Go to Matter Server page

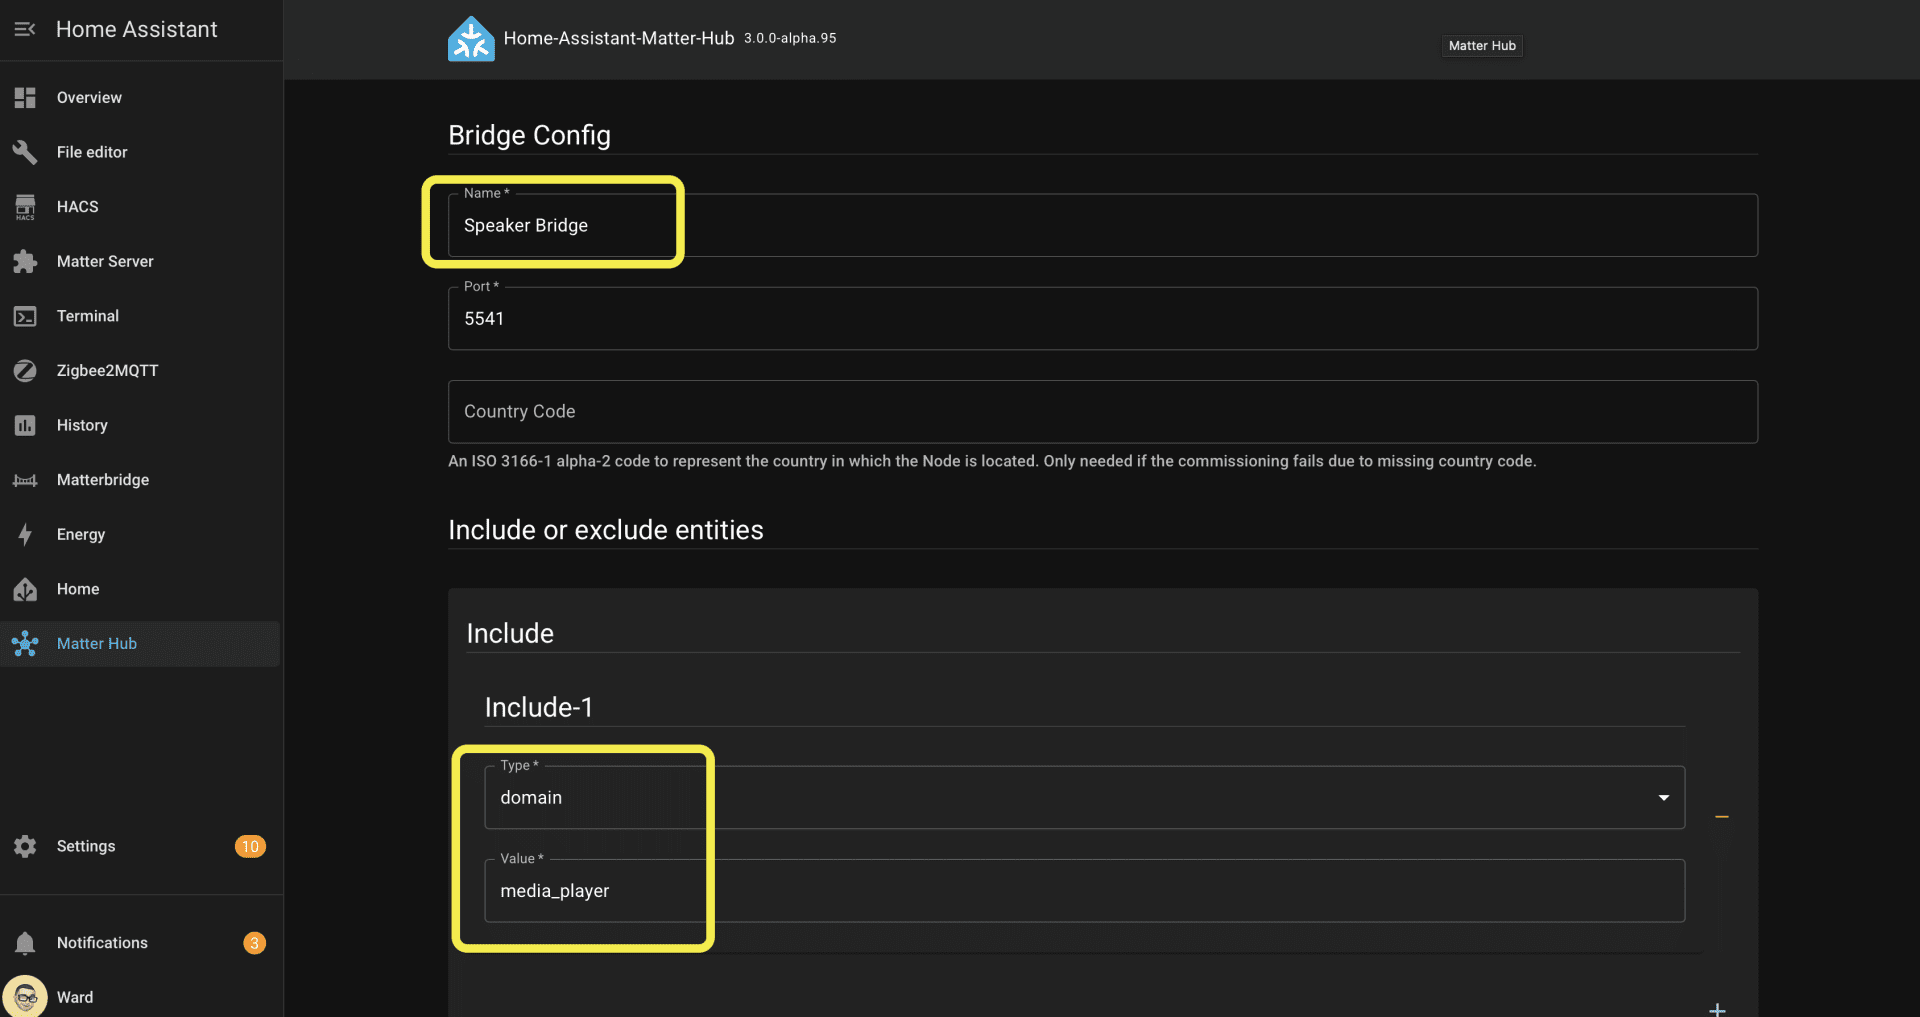105,262
